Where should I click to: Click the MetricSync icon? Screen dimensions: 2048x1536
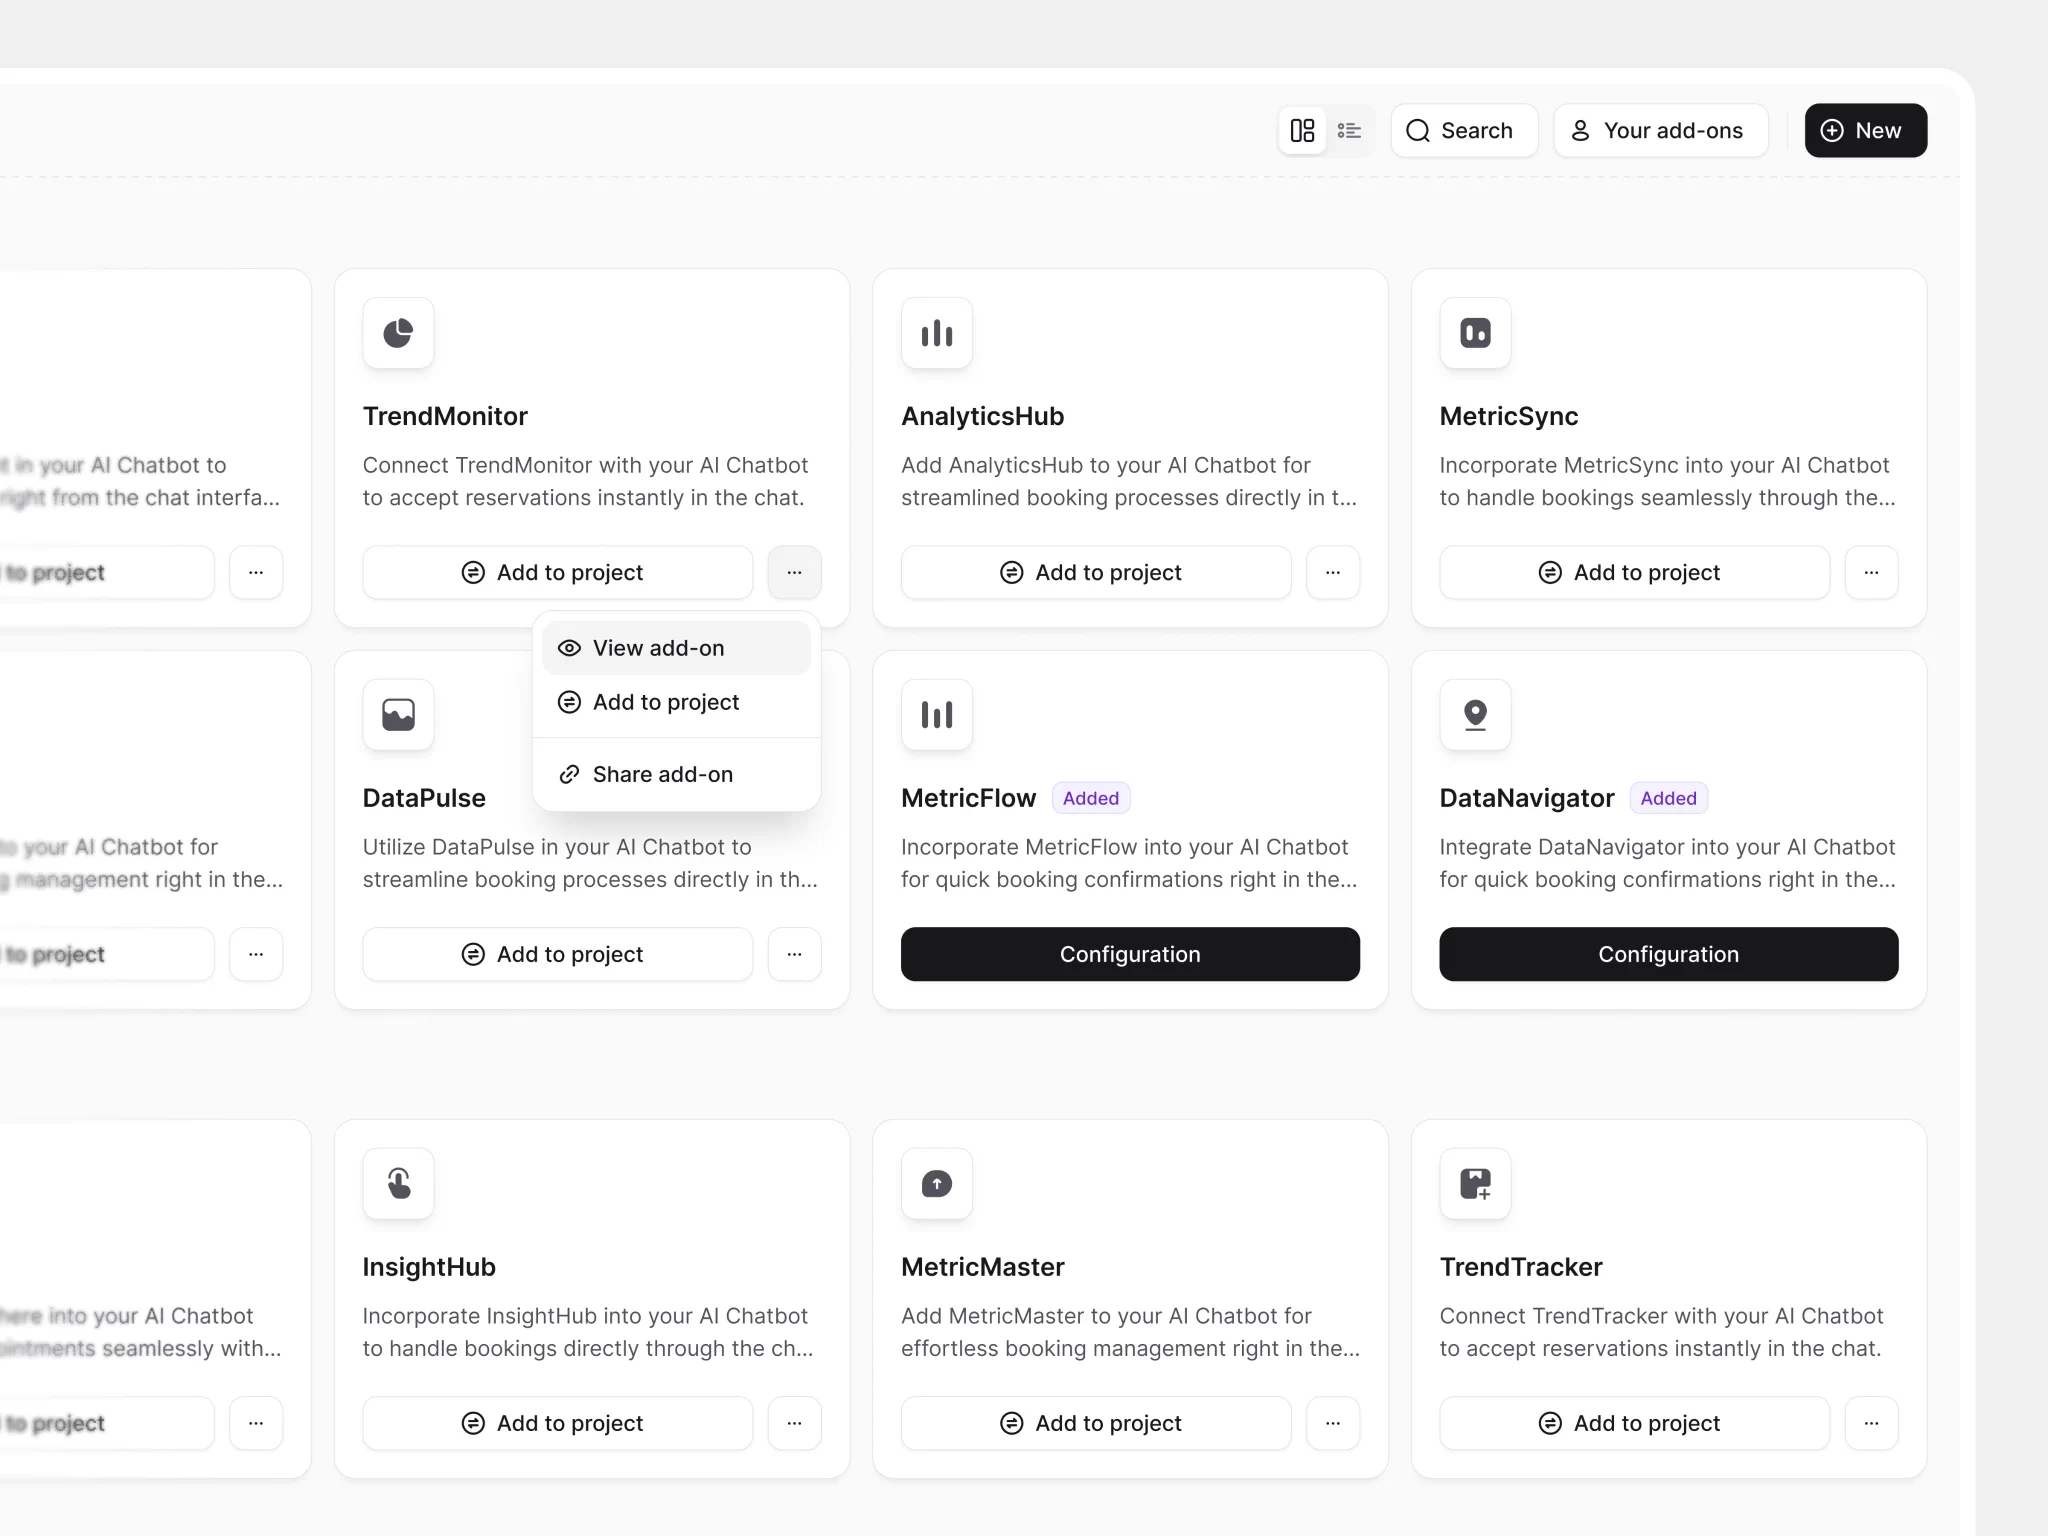click(x=1475, y=333)
